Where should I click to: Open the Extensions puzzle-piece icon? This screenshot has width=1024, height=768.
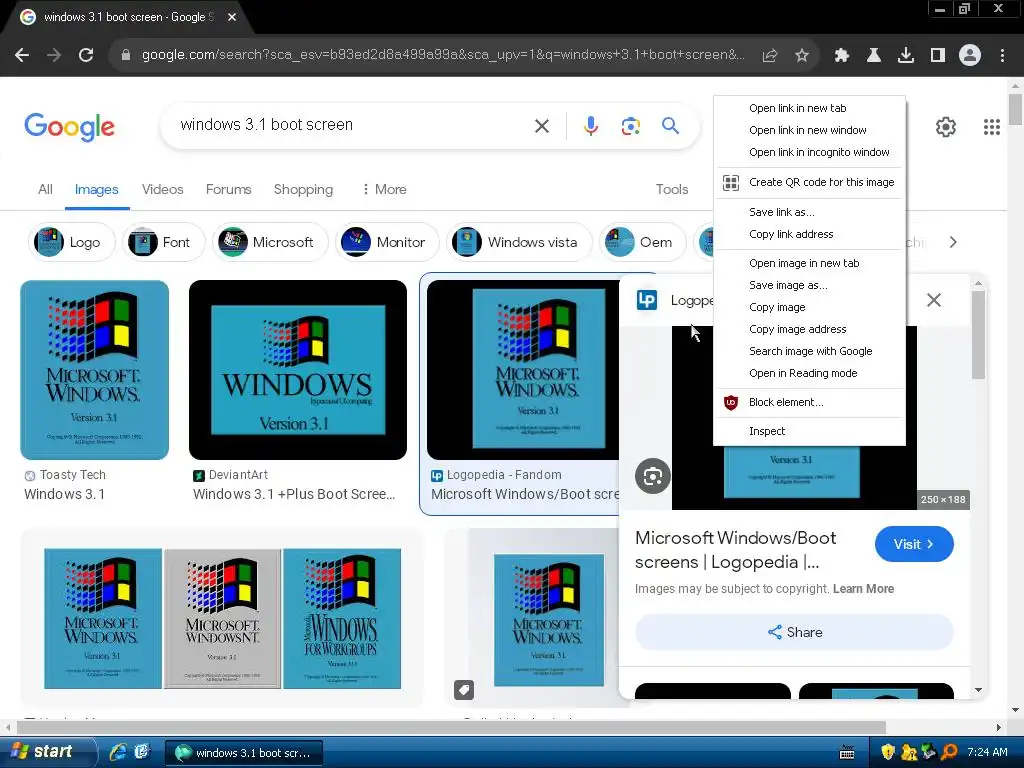(842, 56)
